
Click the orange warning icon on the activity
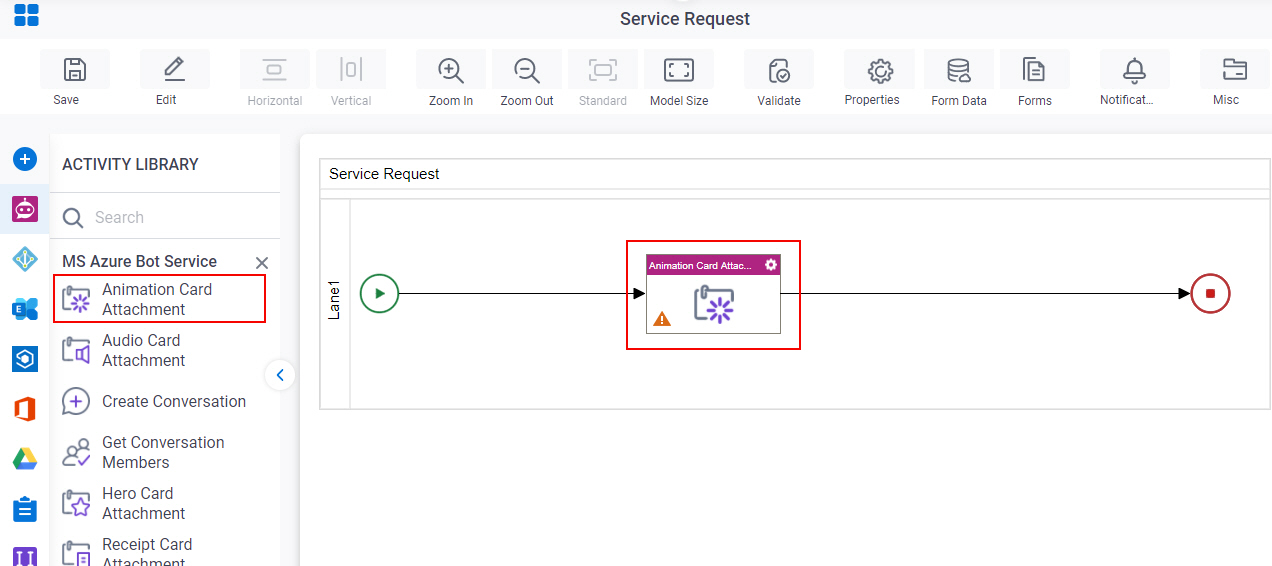[662, 319]
